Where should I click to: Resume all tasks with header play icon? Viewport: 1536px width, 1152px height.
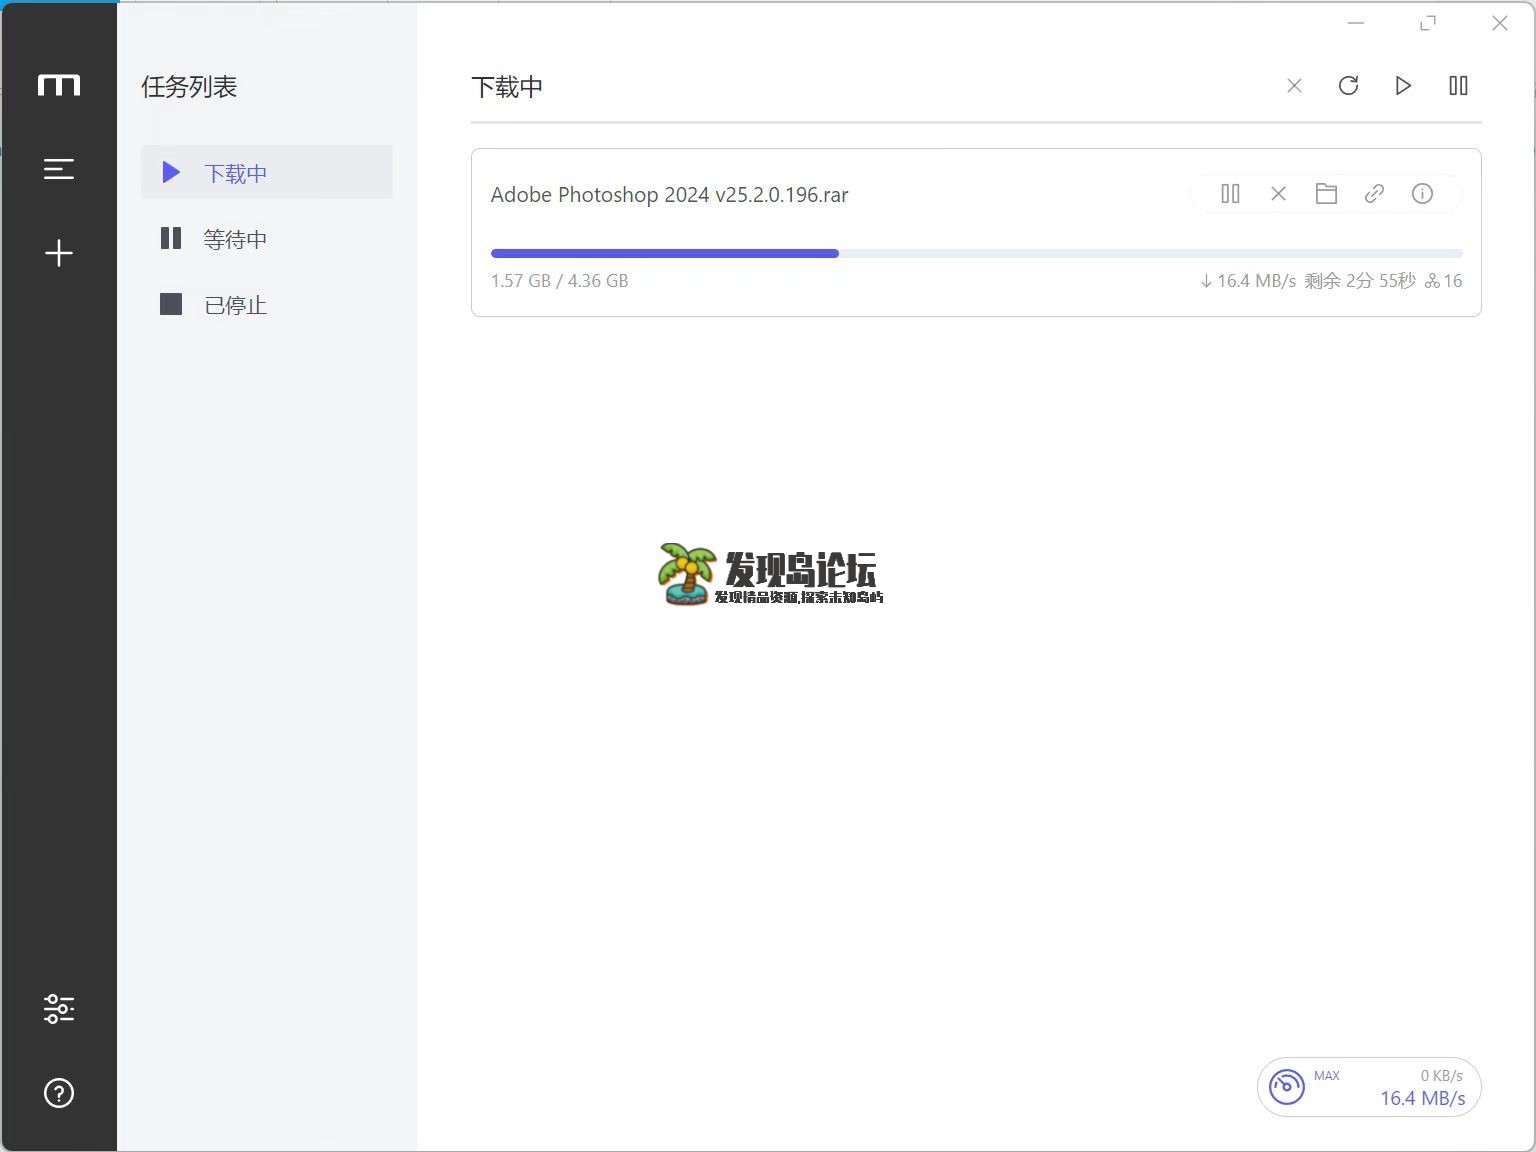click(1403, 86)
